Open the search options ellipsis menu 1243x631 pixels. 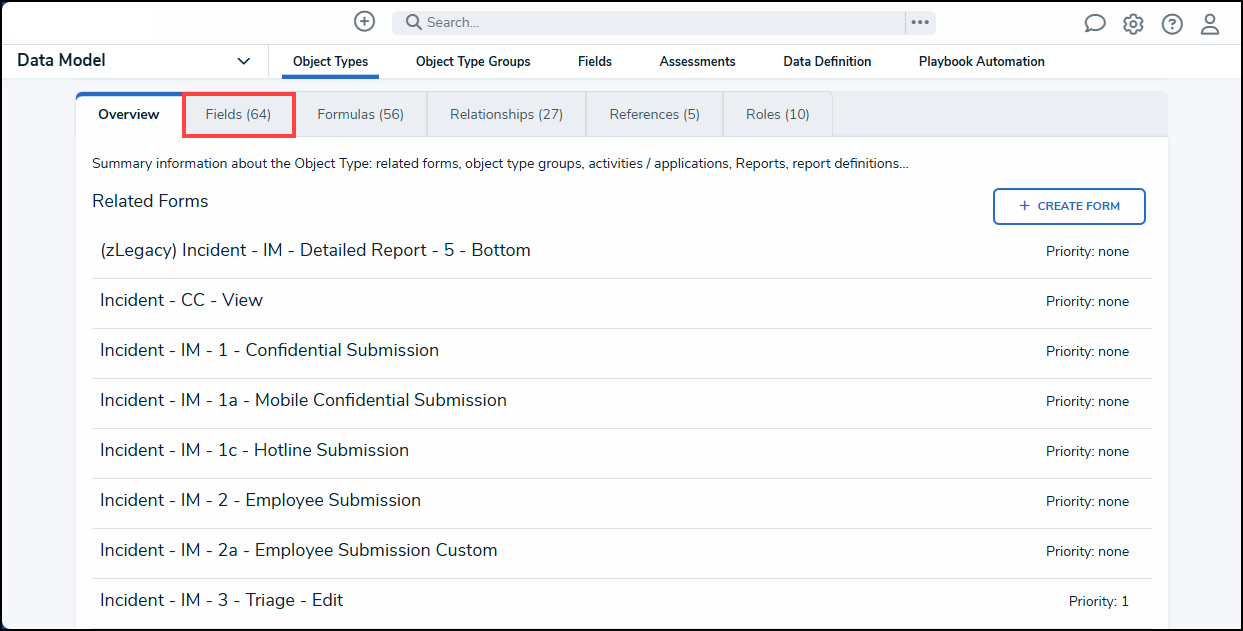tap(920, 22)
